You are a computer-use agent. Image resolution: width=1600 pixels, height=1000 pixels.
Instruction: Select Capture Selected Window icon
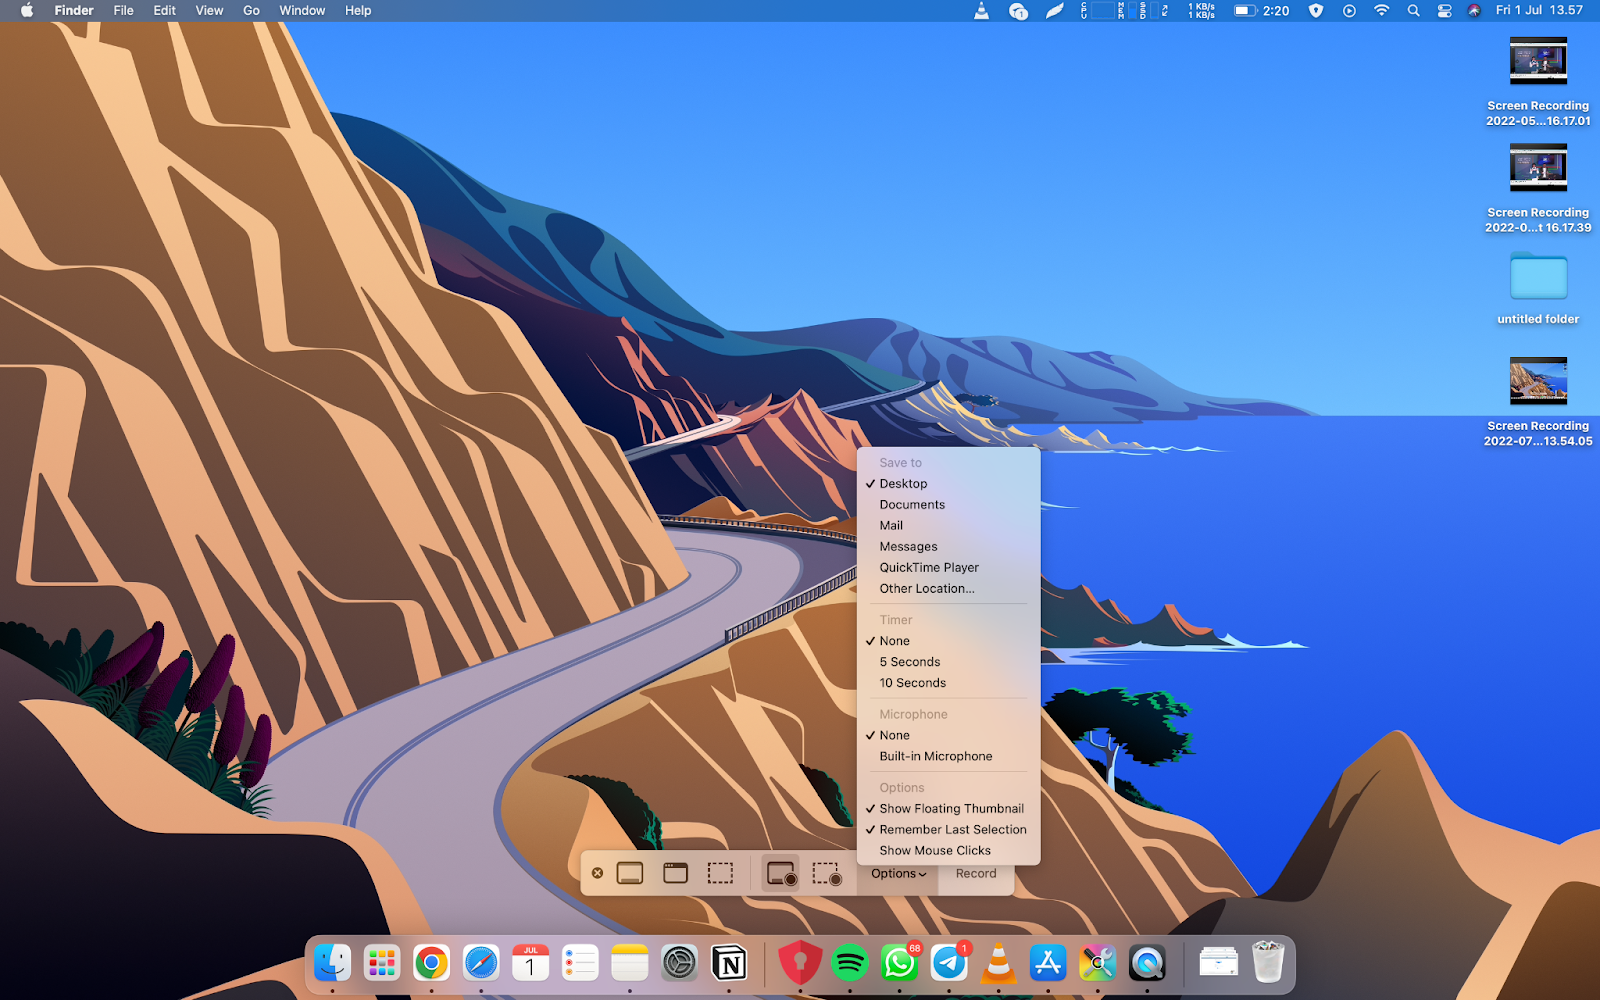pyautogui.click(x=675, y=873)
